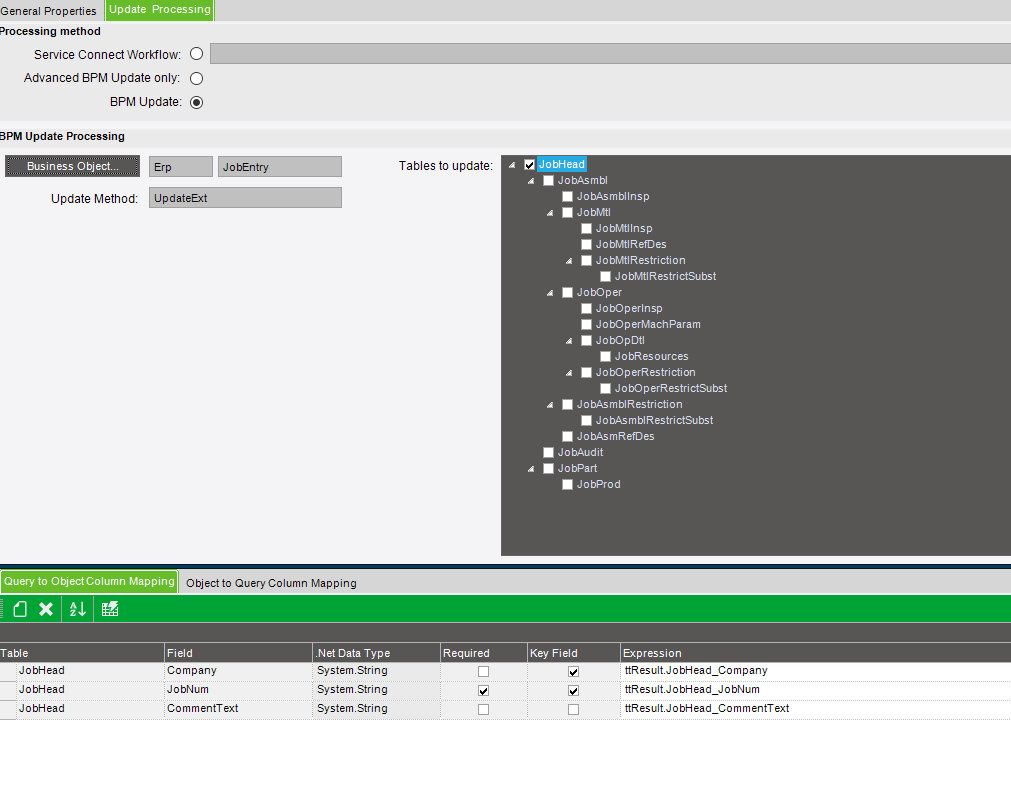Select row header of JobNum mapping row

click(8, 690)
